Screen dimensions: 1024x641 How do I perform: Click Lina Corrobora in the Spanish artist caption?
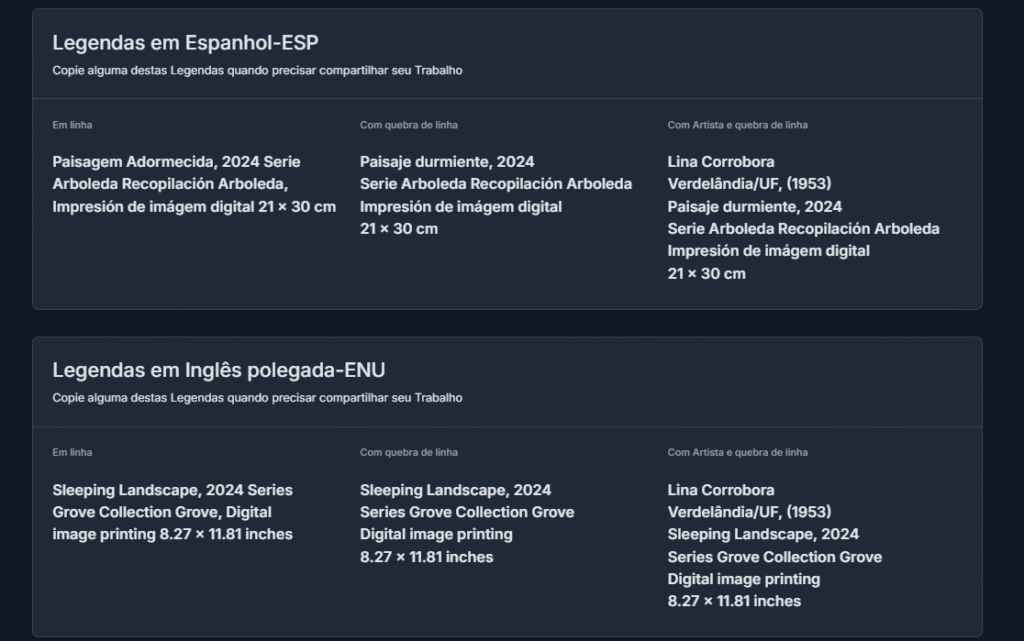pyautogui.click(x=721, y=162)
